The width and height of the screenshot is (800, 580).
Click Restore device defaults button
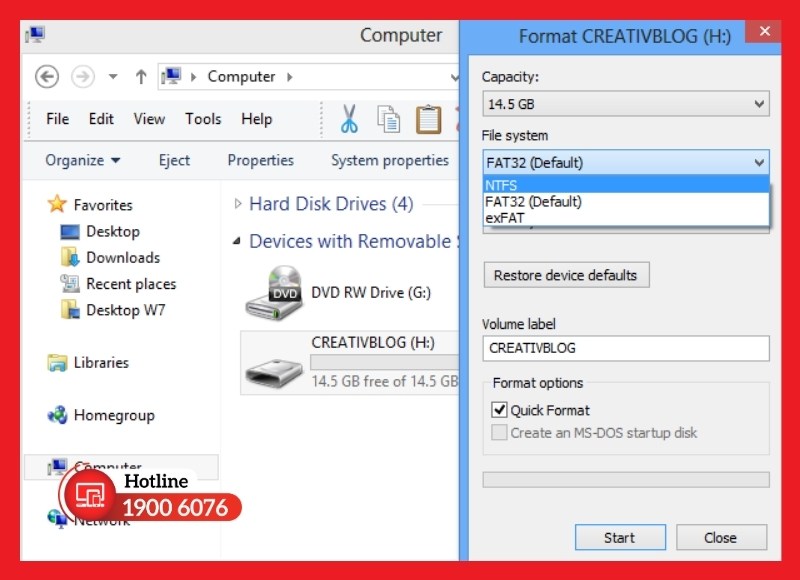point(566,275)
